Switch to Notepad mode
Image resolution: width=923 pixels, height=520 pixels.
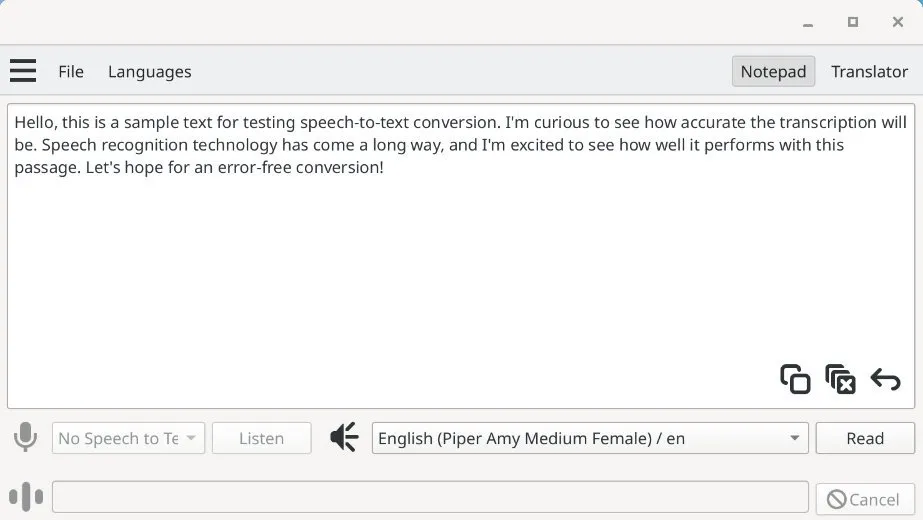coord(773,71)
